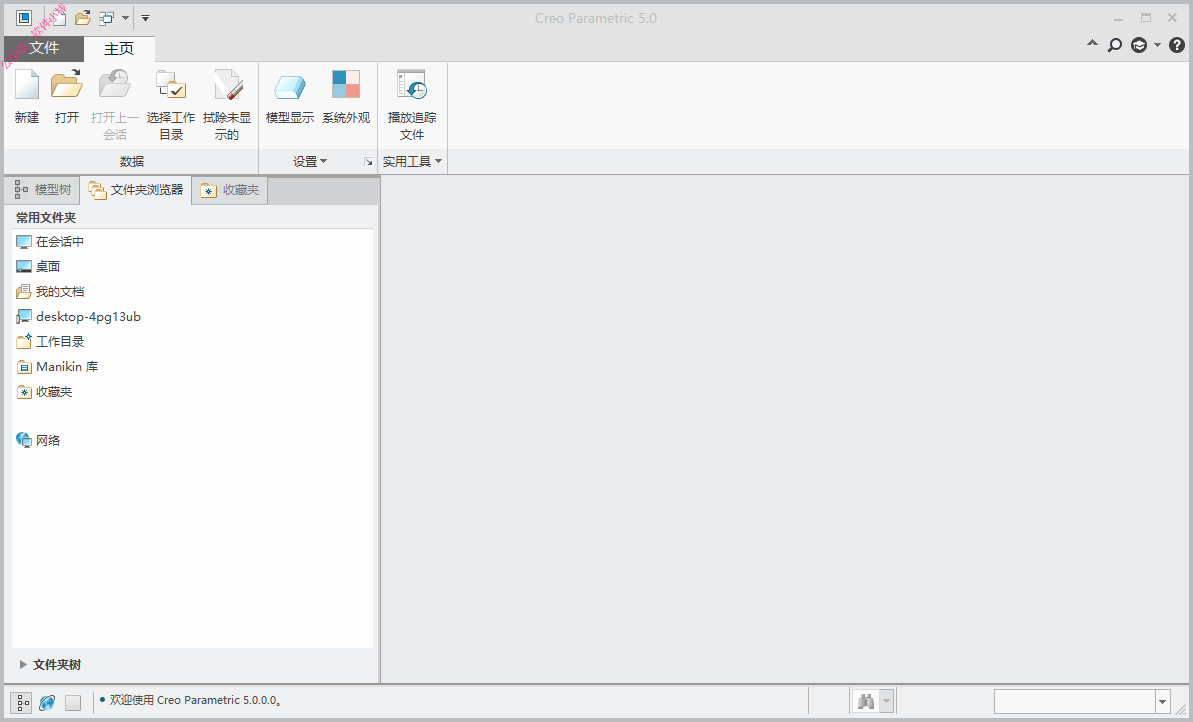
Task: Open the selection filter combo box
Action: (x=1082, y=701)
